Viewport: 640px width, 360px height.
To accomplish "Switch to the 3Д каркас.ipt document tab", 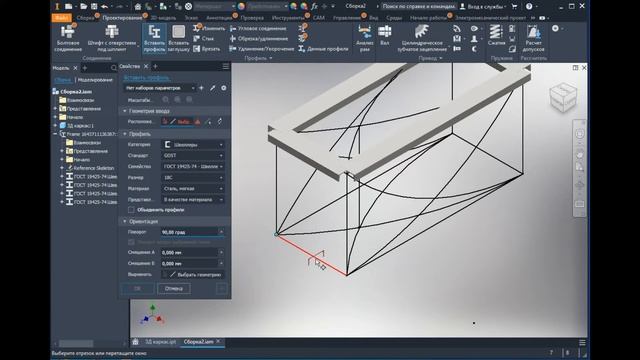I will (161, 342).
